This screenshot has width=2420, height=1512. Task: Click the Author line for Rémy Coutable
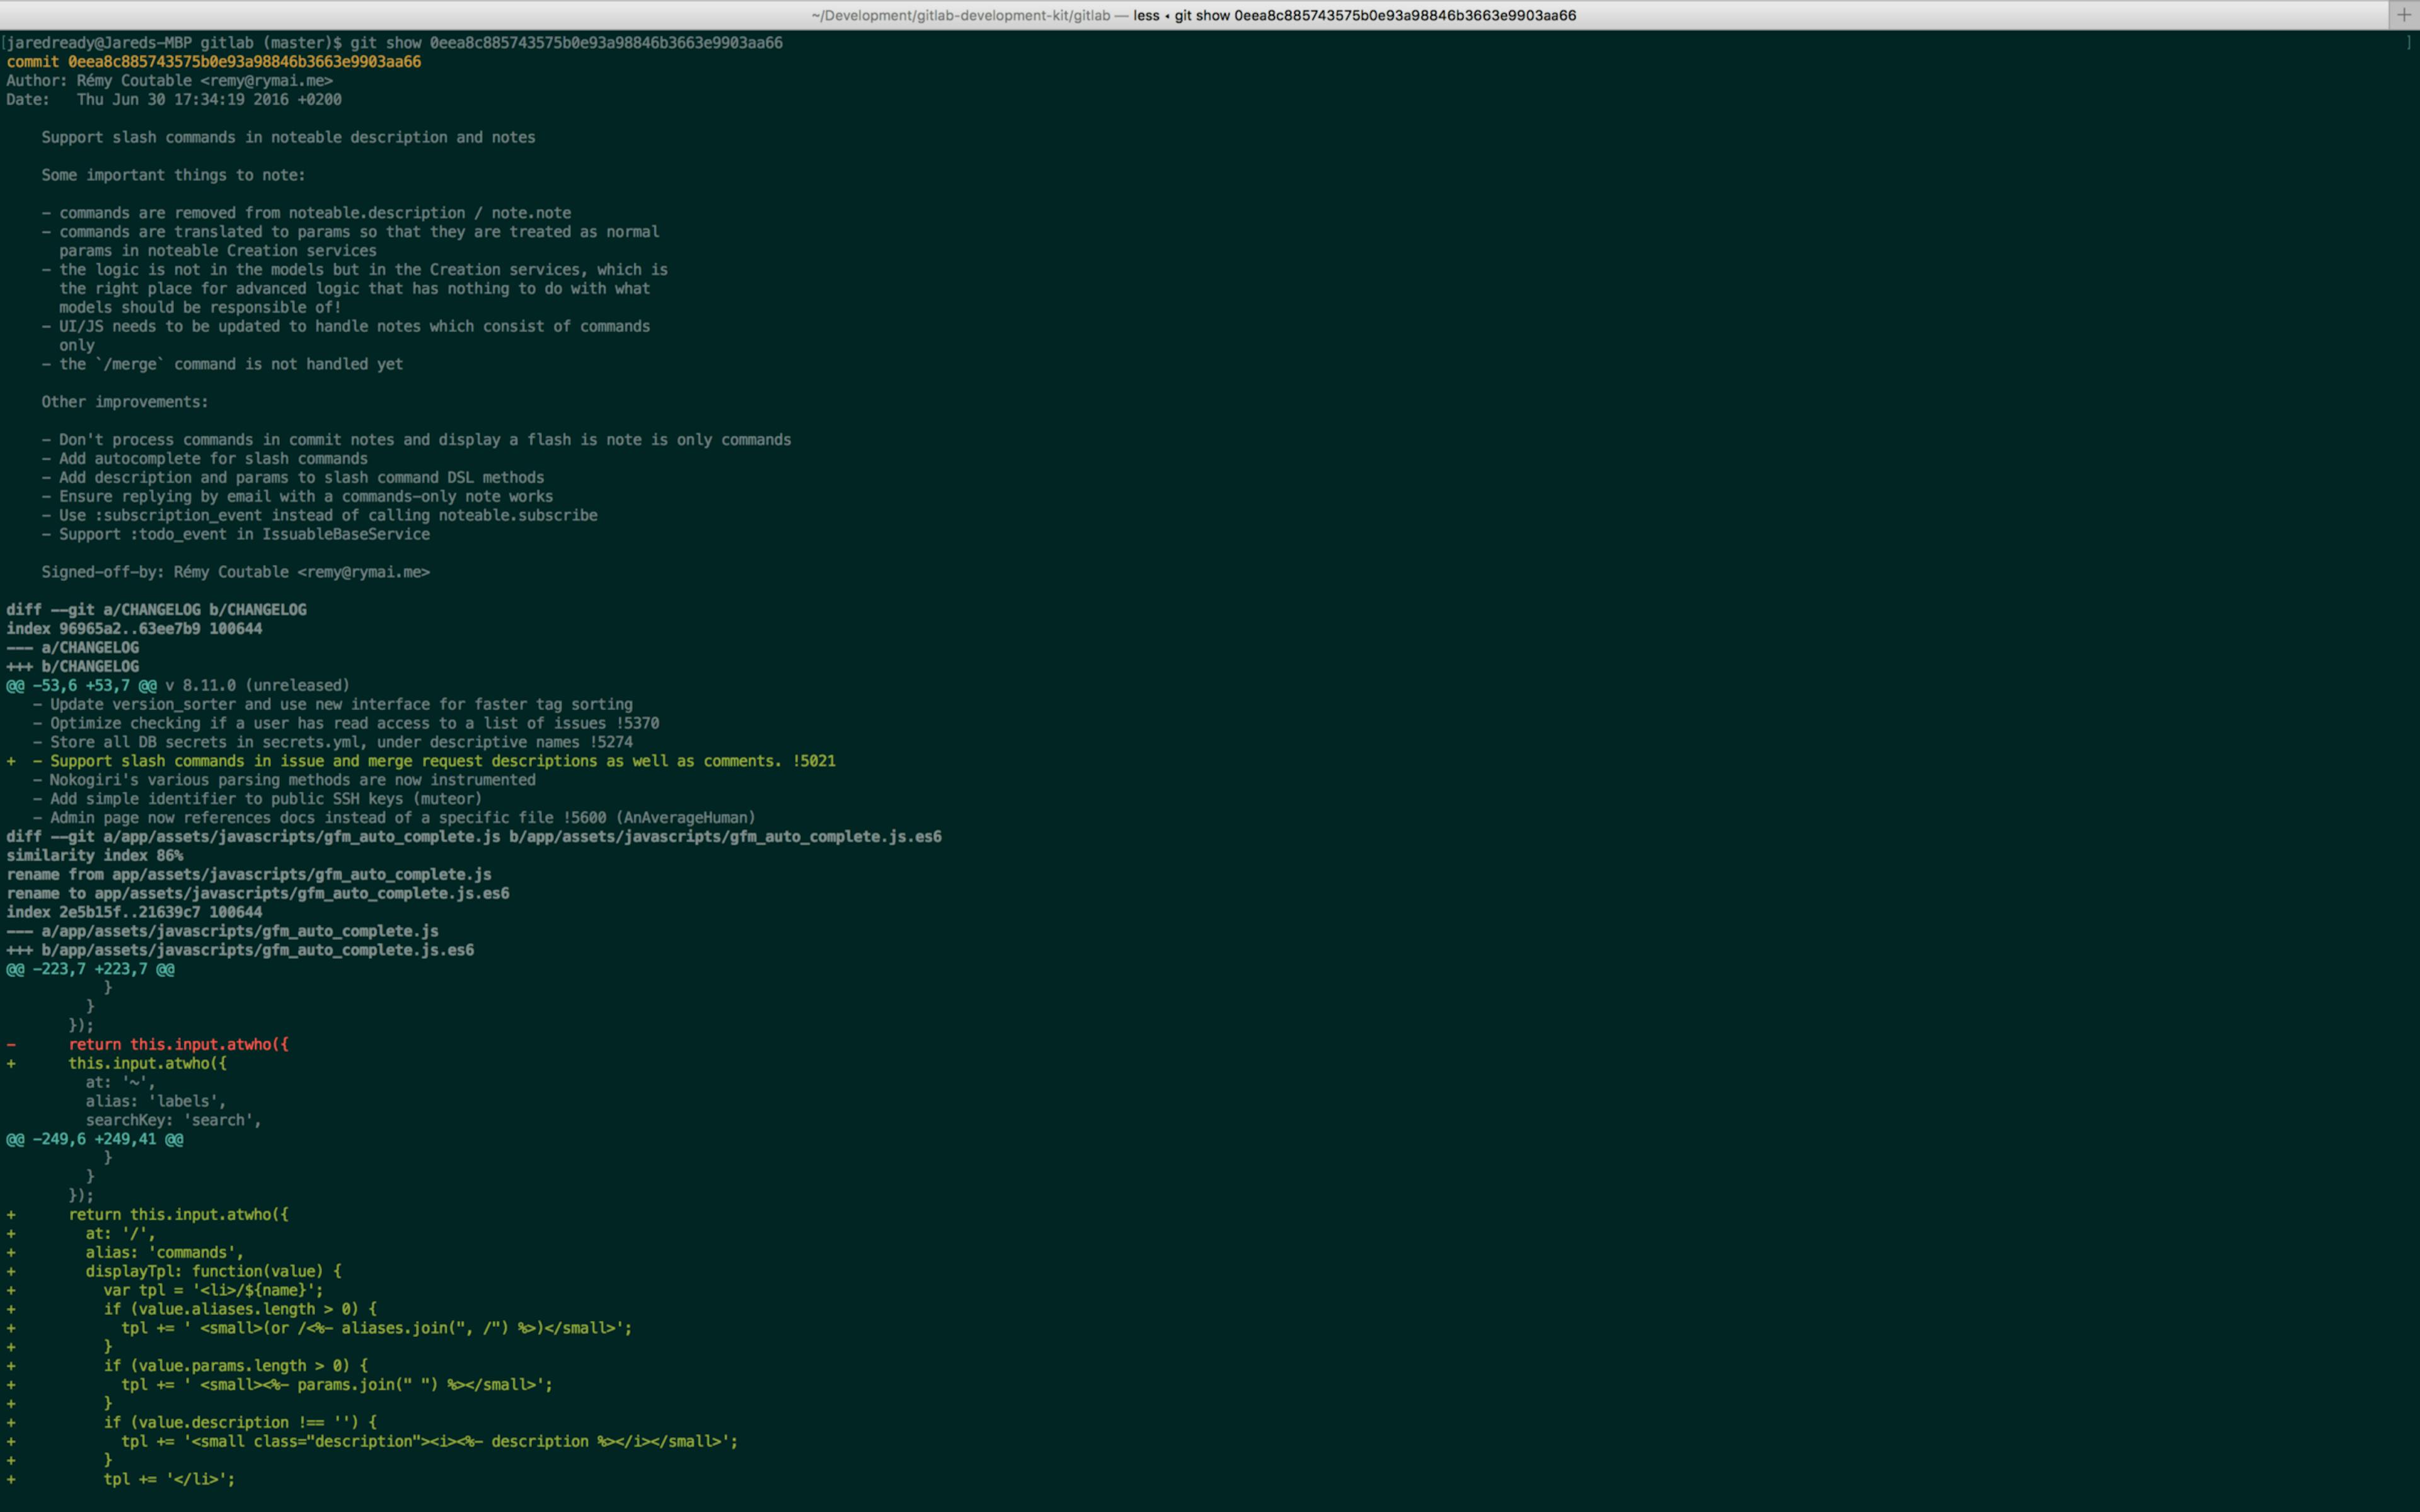point(169,81)
